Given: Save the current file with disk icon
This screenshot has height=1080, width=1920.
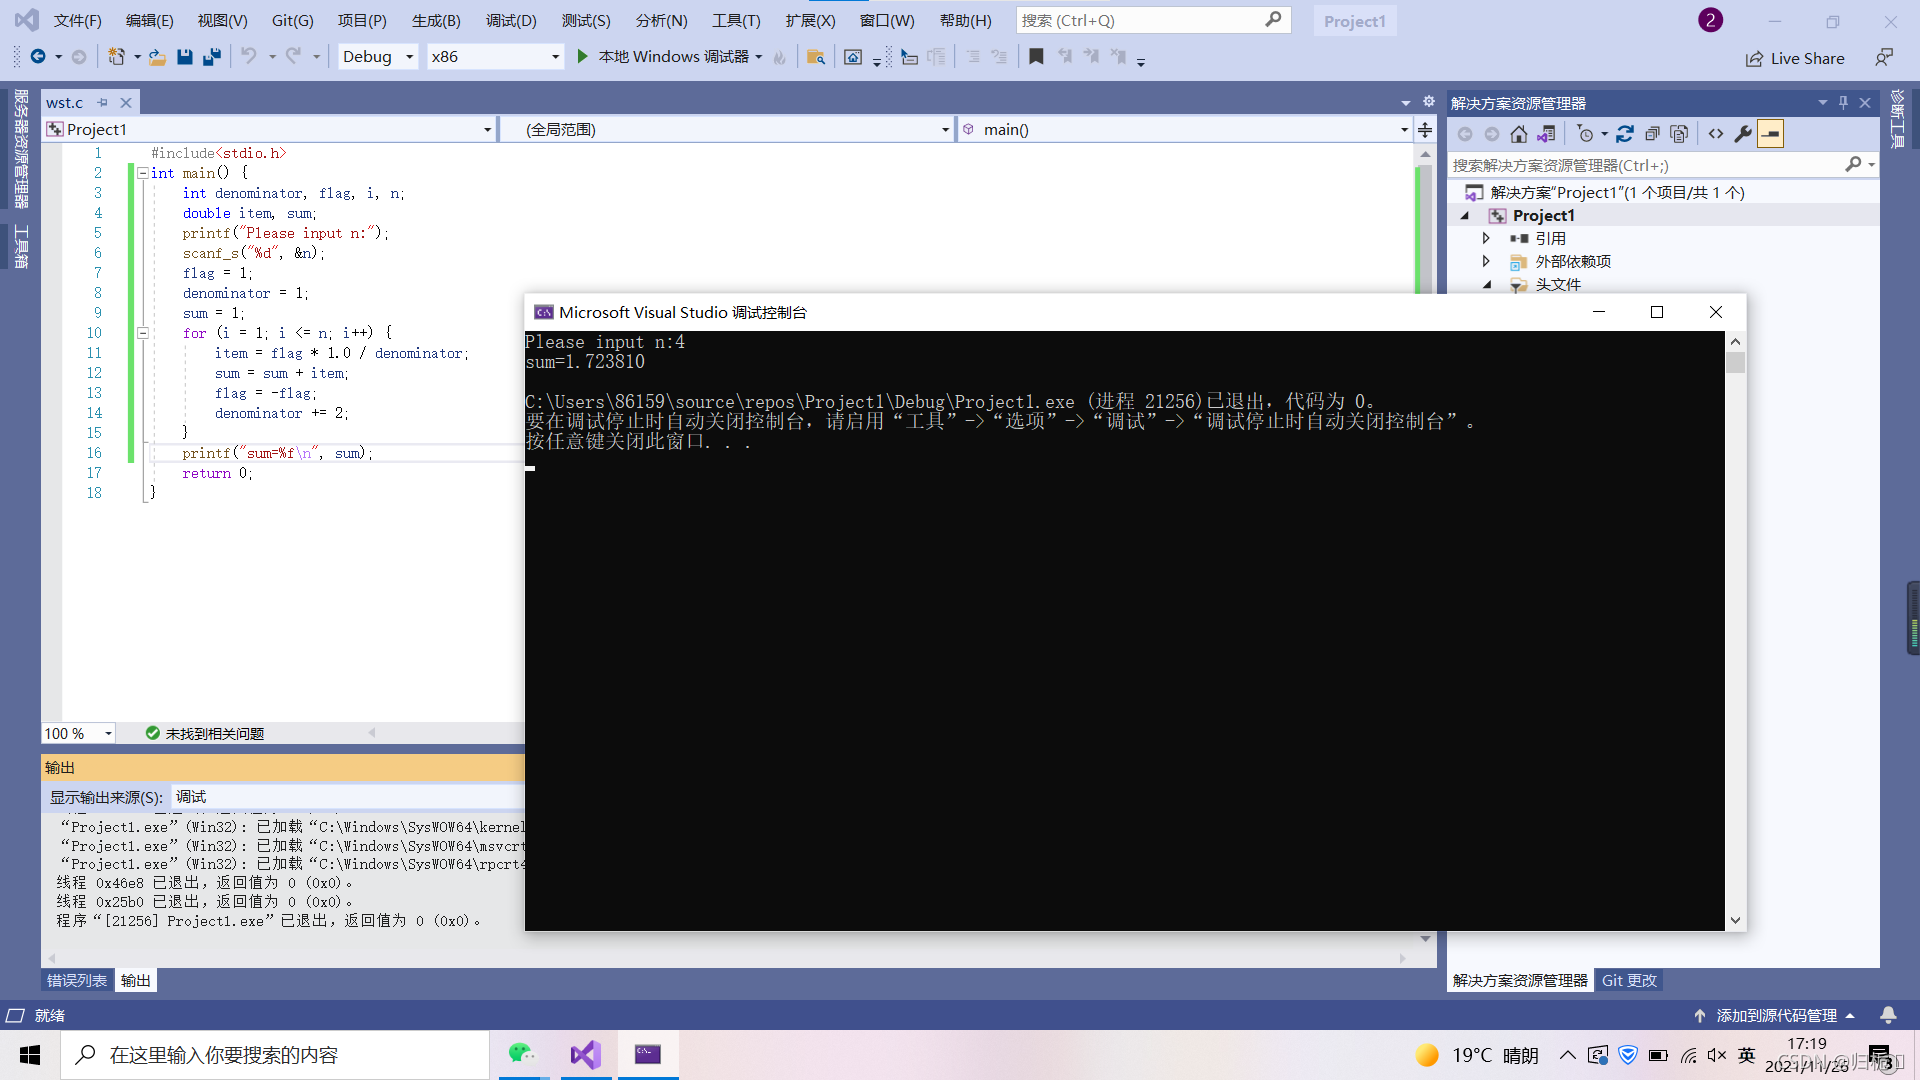Looking at the screenshot, I should click(x=185, y=57).
